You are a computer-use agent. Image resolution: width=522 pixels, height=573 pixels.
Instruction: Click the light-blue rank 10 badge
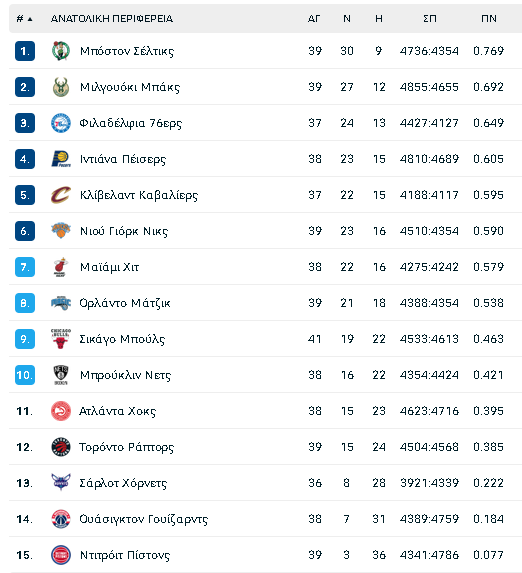click(x=25, y=375)
